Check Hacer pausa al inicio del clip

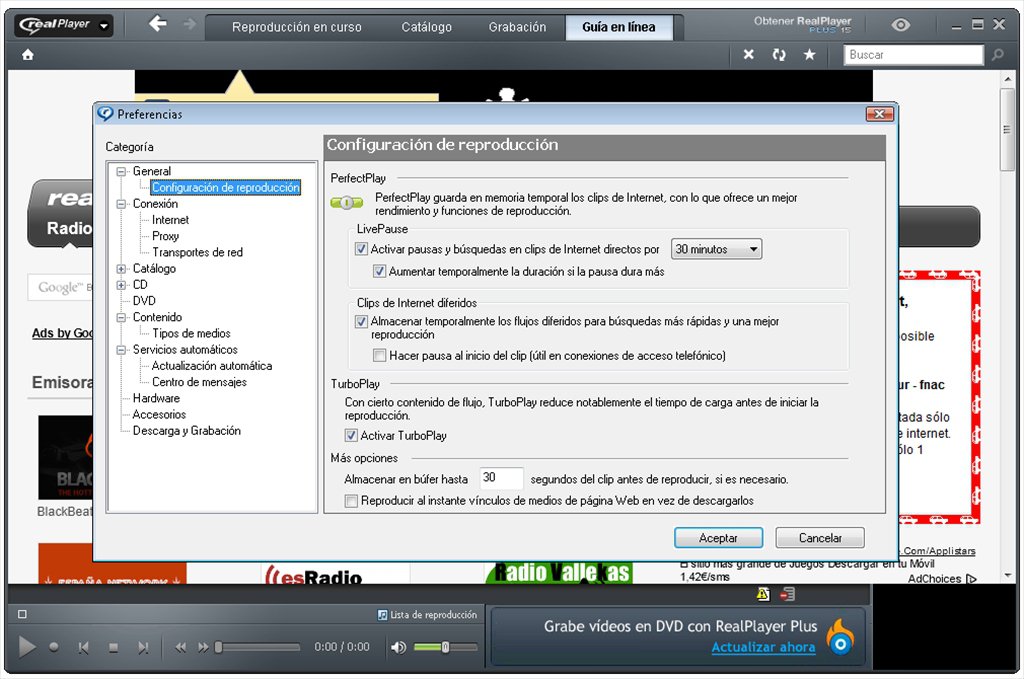click(x=379, y=355)
